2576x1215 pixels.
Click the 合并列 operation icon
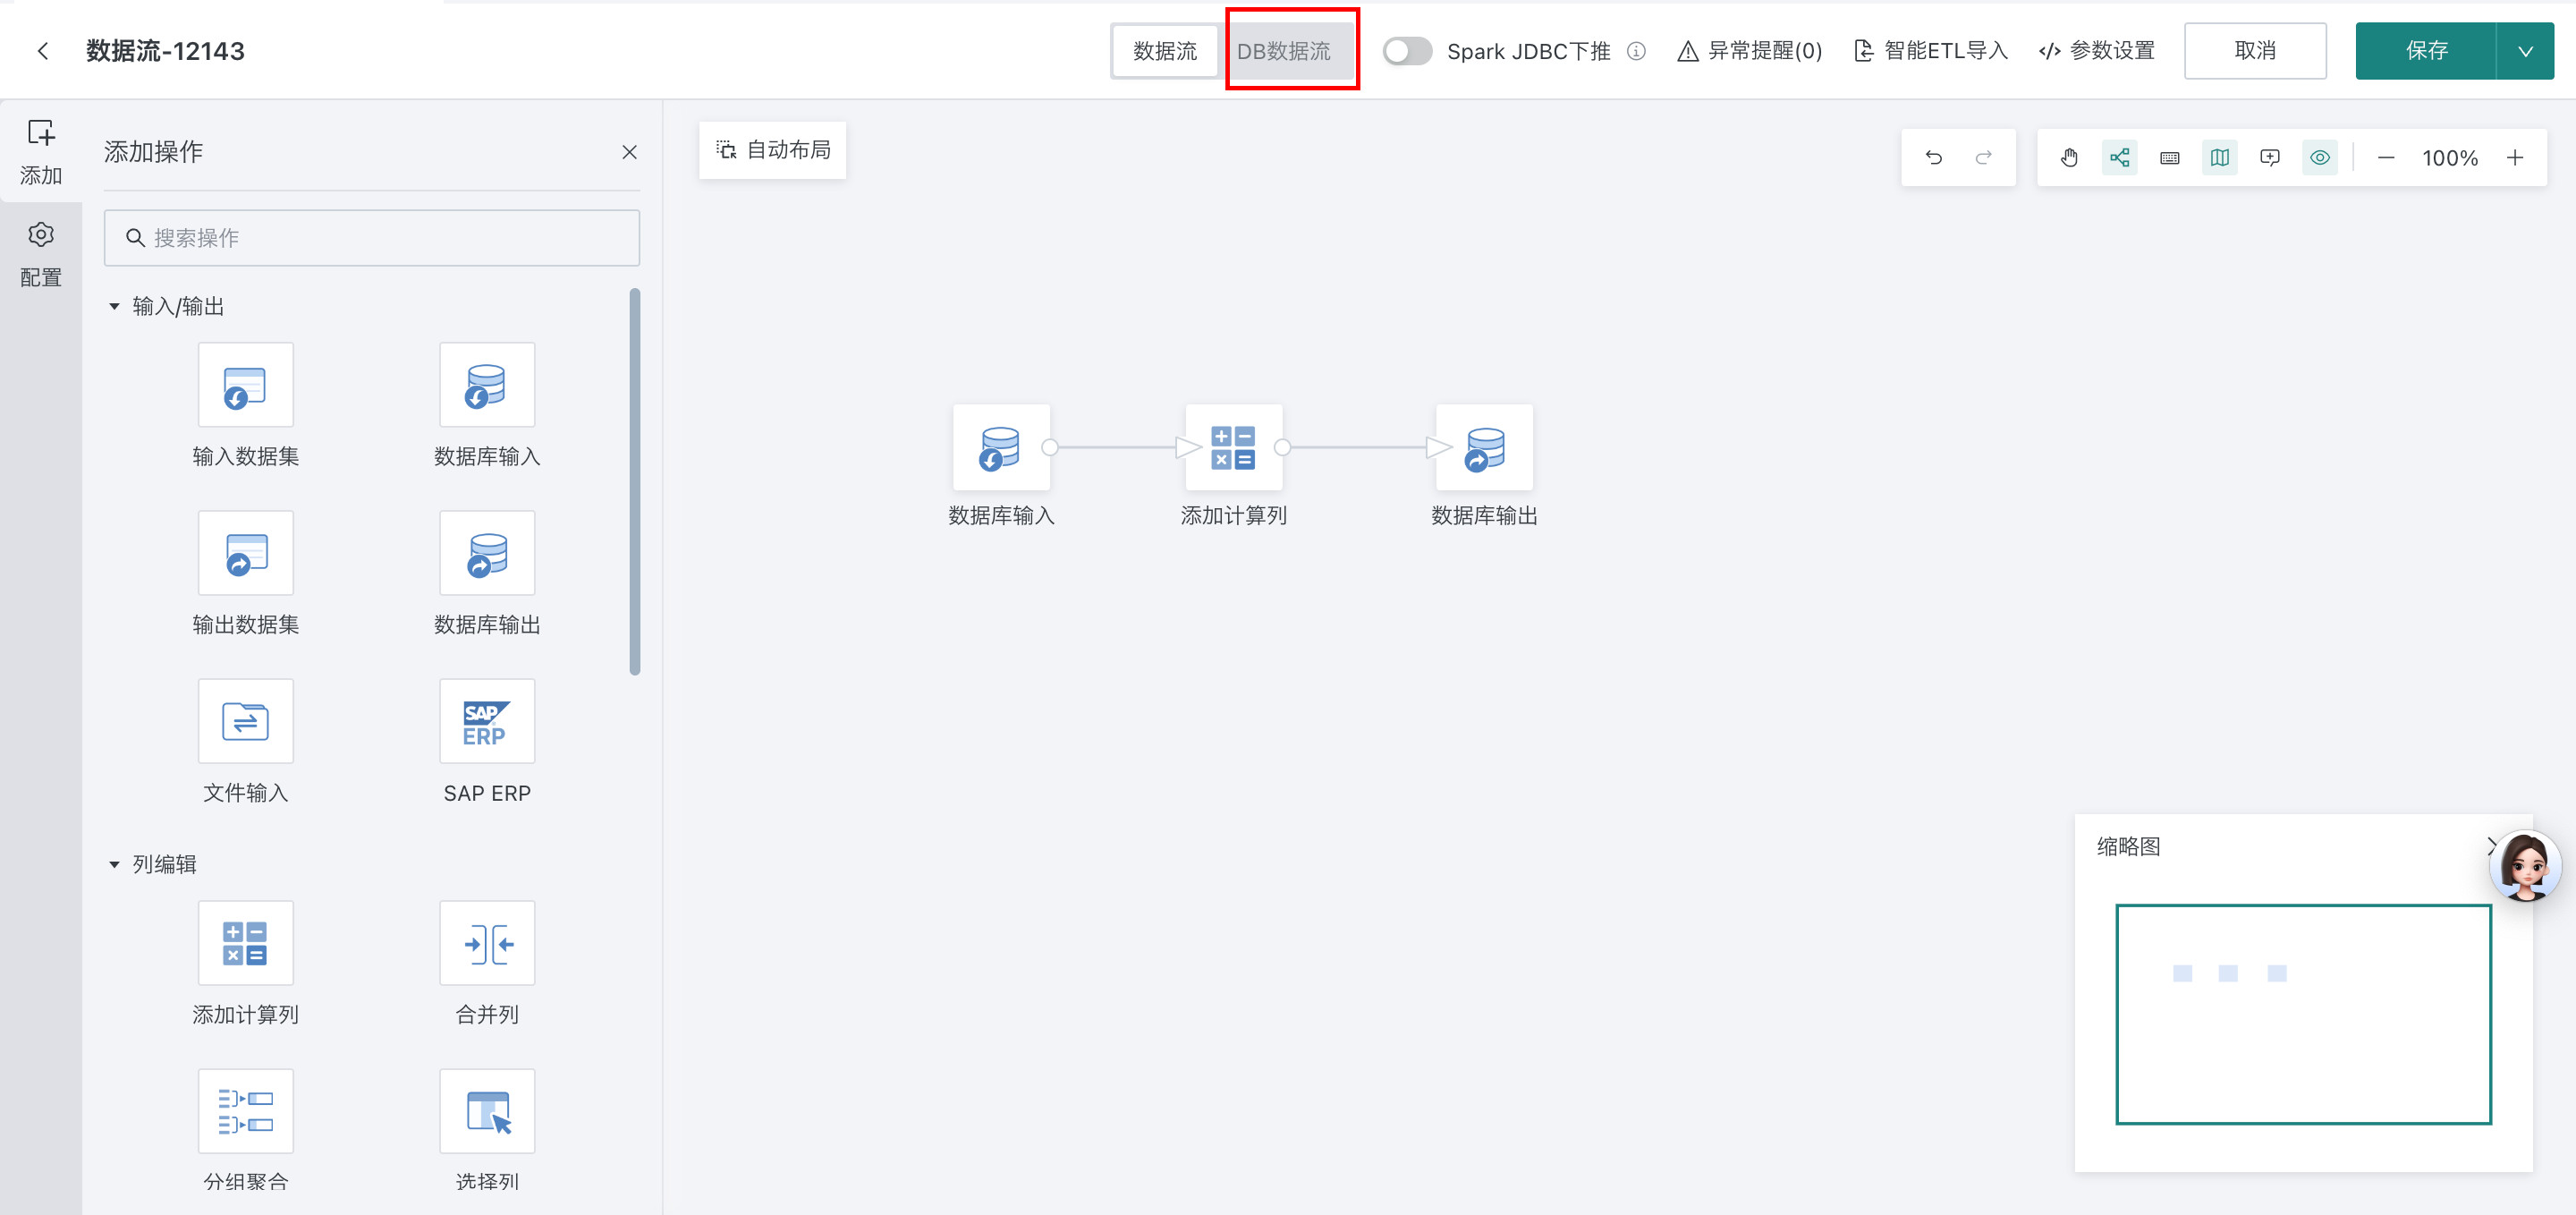(487, 943)
